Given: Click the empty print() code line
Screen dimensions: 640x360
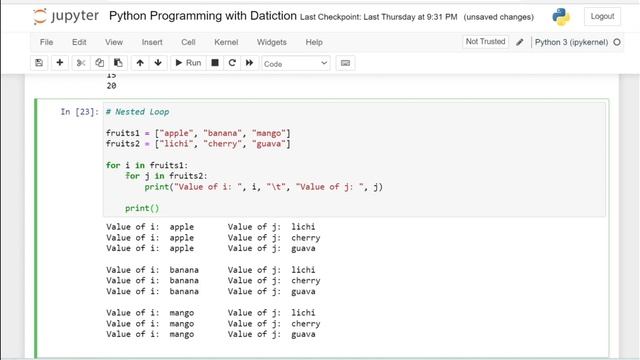Looking at the screenshot, I should pos(142,208).
